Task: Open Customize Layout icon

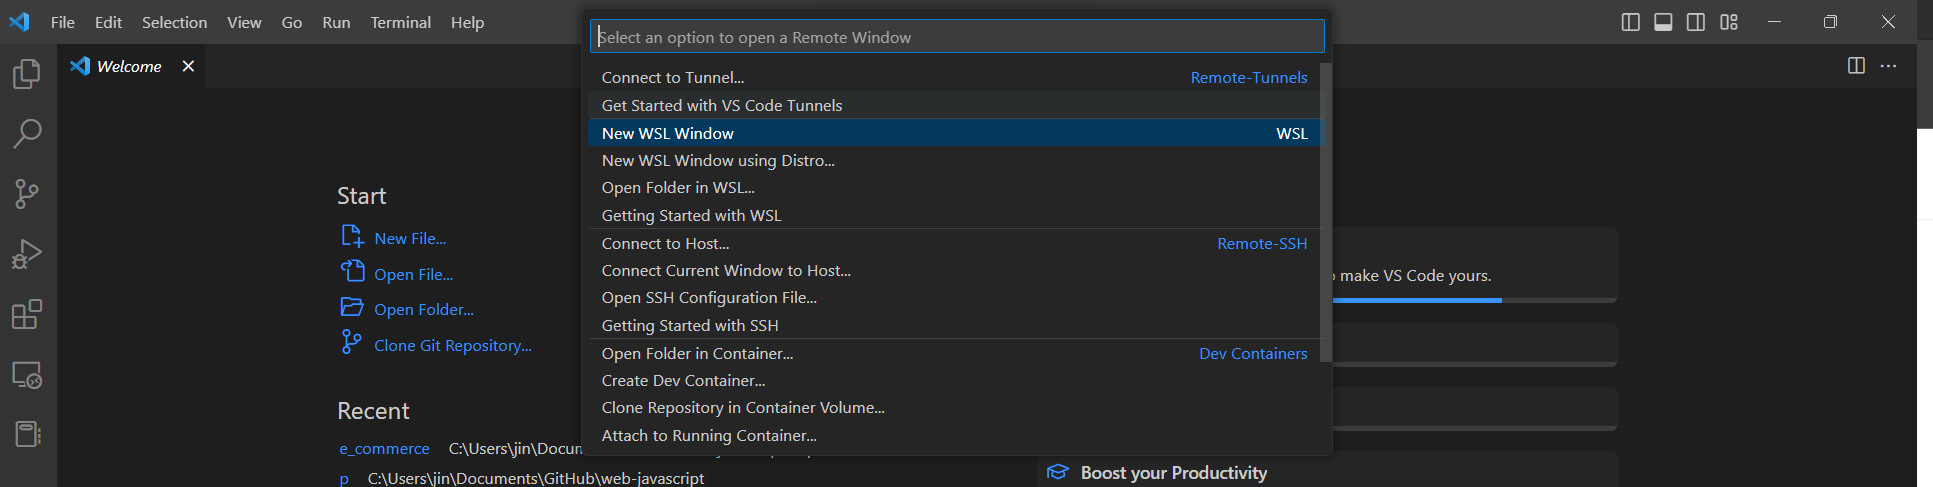Action: pos(1729,22)
